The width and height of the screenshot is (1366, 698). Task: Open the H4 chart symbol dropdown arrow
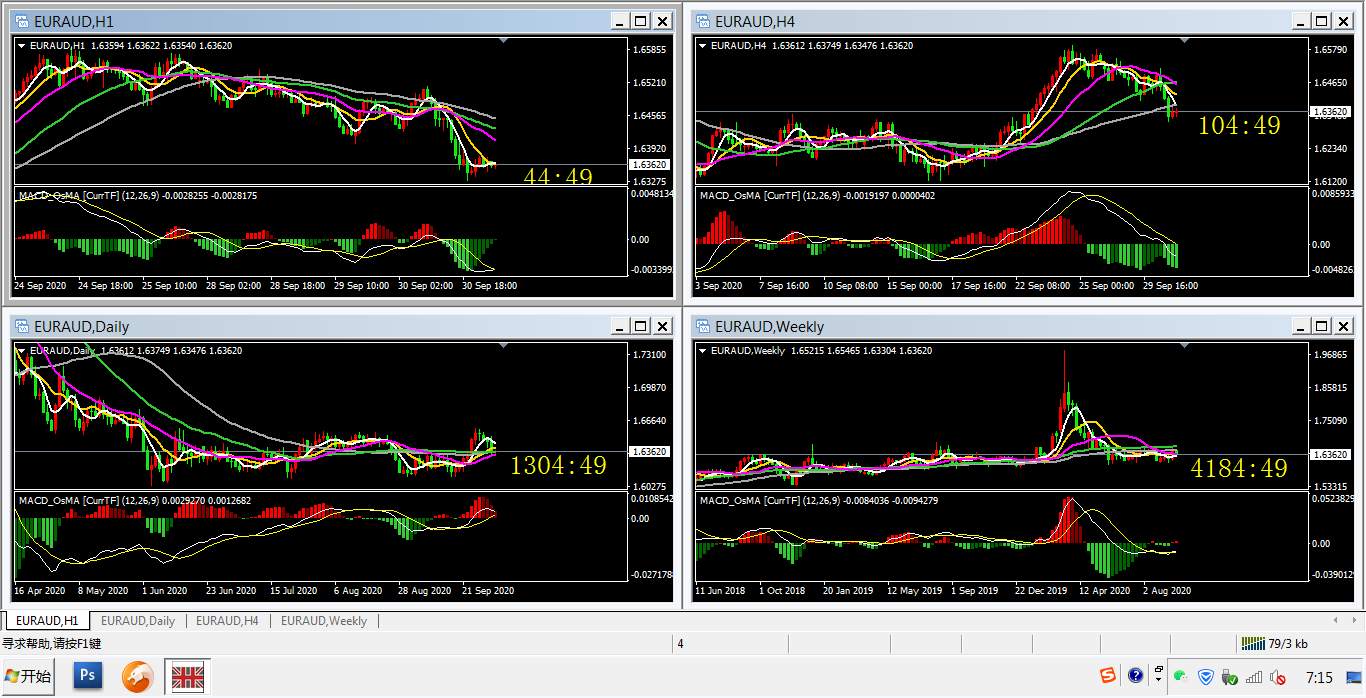pyautogui.click(x=703, y=45)
